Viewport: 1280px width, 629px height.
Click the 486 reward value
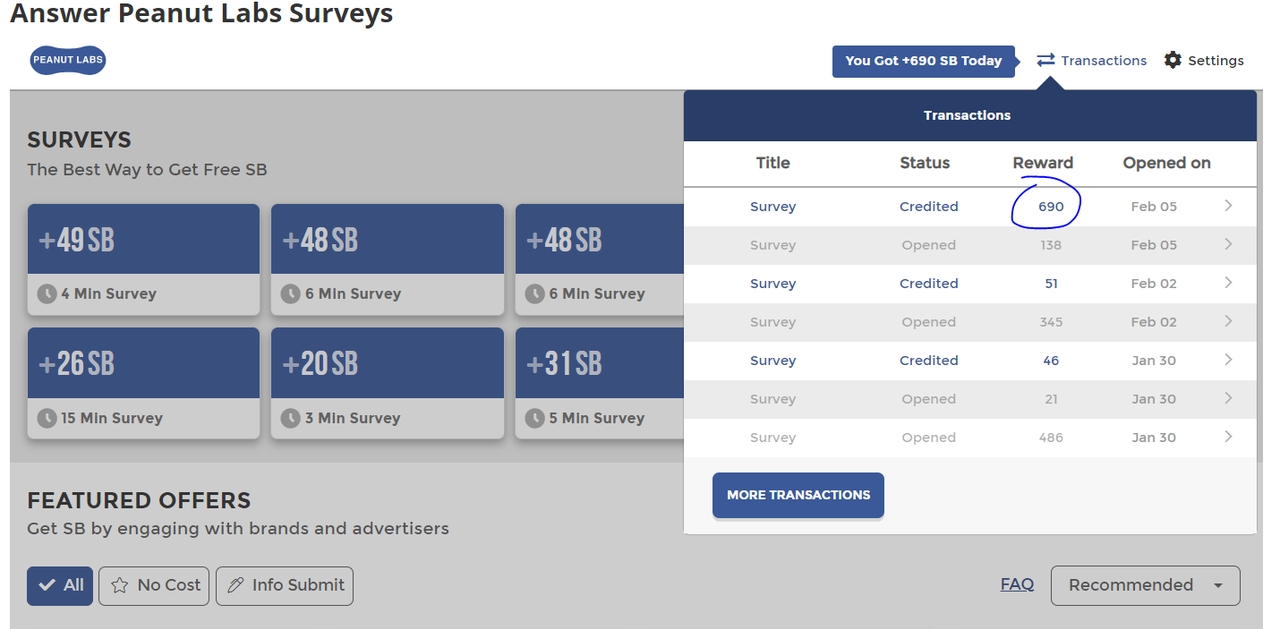(1051, 437)
